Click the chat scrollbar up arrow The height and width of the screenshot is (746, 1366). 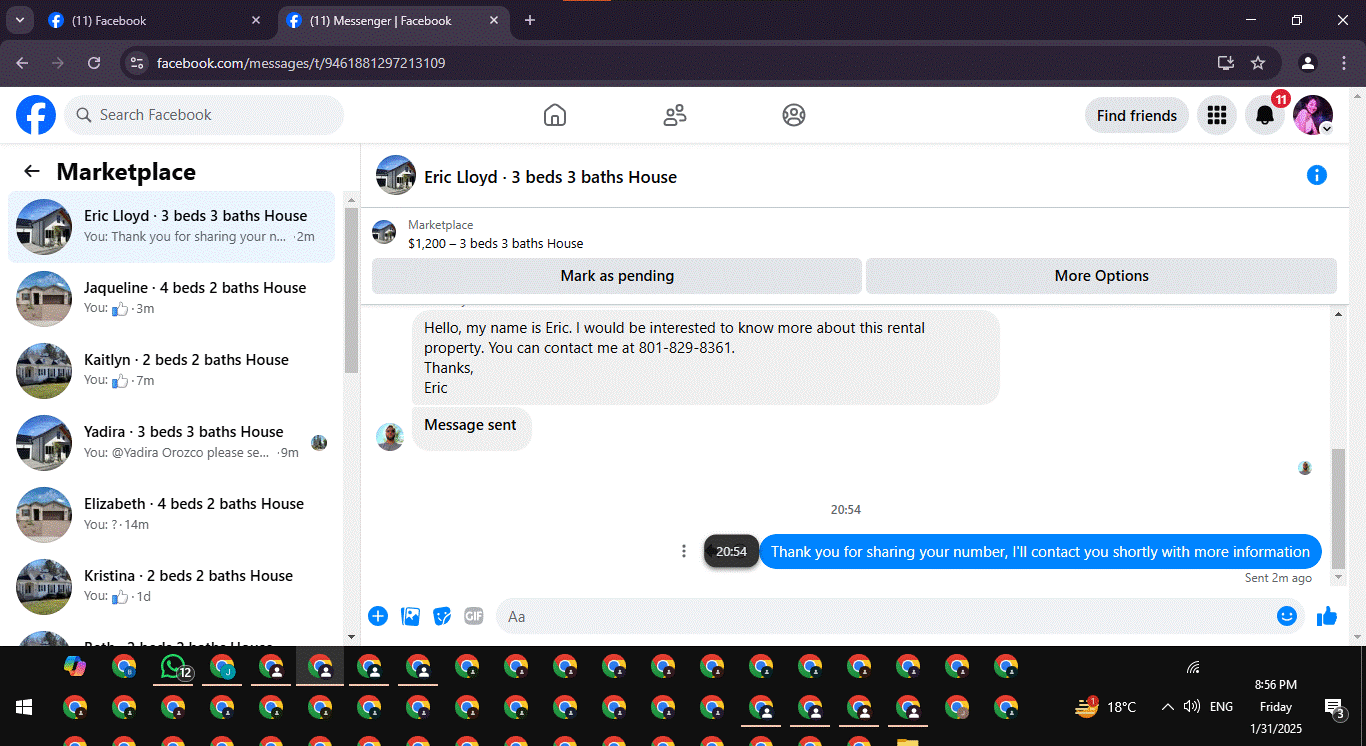[x=1339, y=315]
